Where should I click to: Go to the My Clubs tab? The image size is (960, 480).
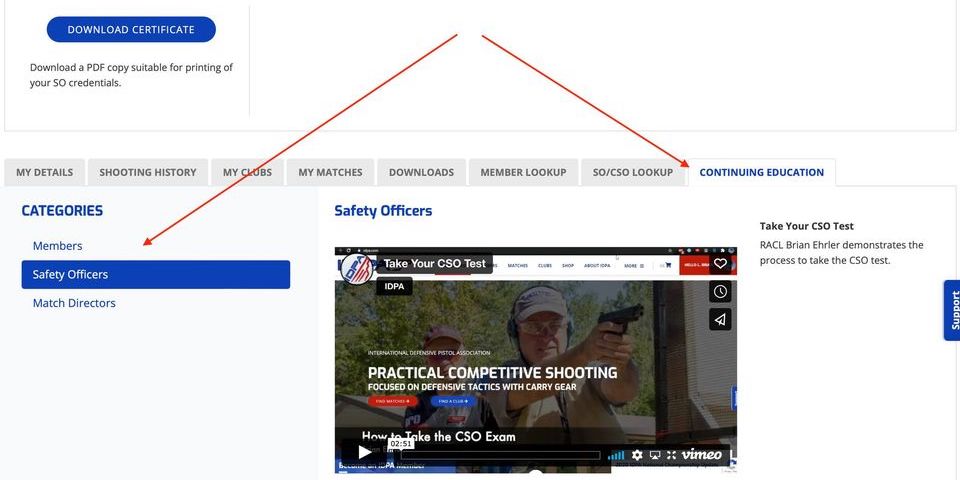[x=247, y=172]
